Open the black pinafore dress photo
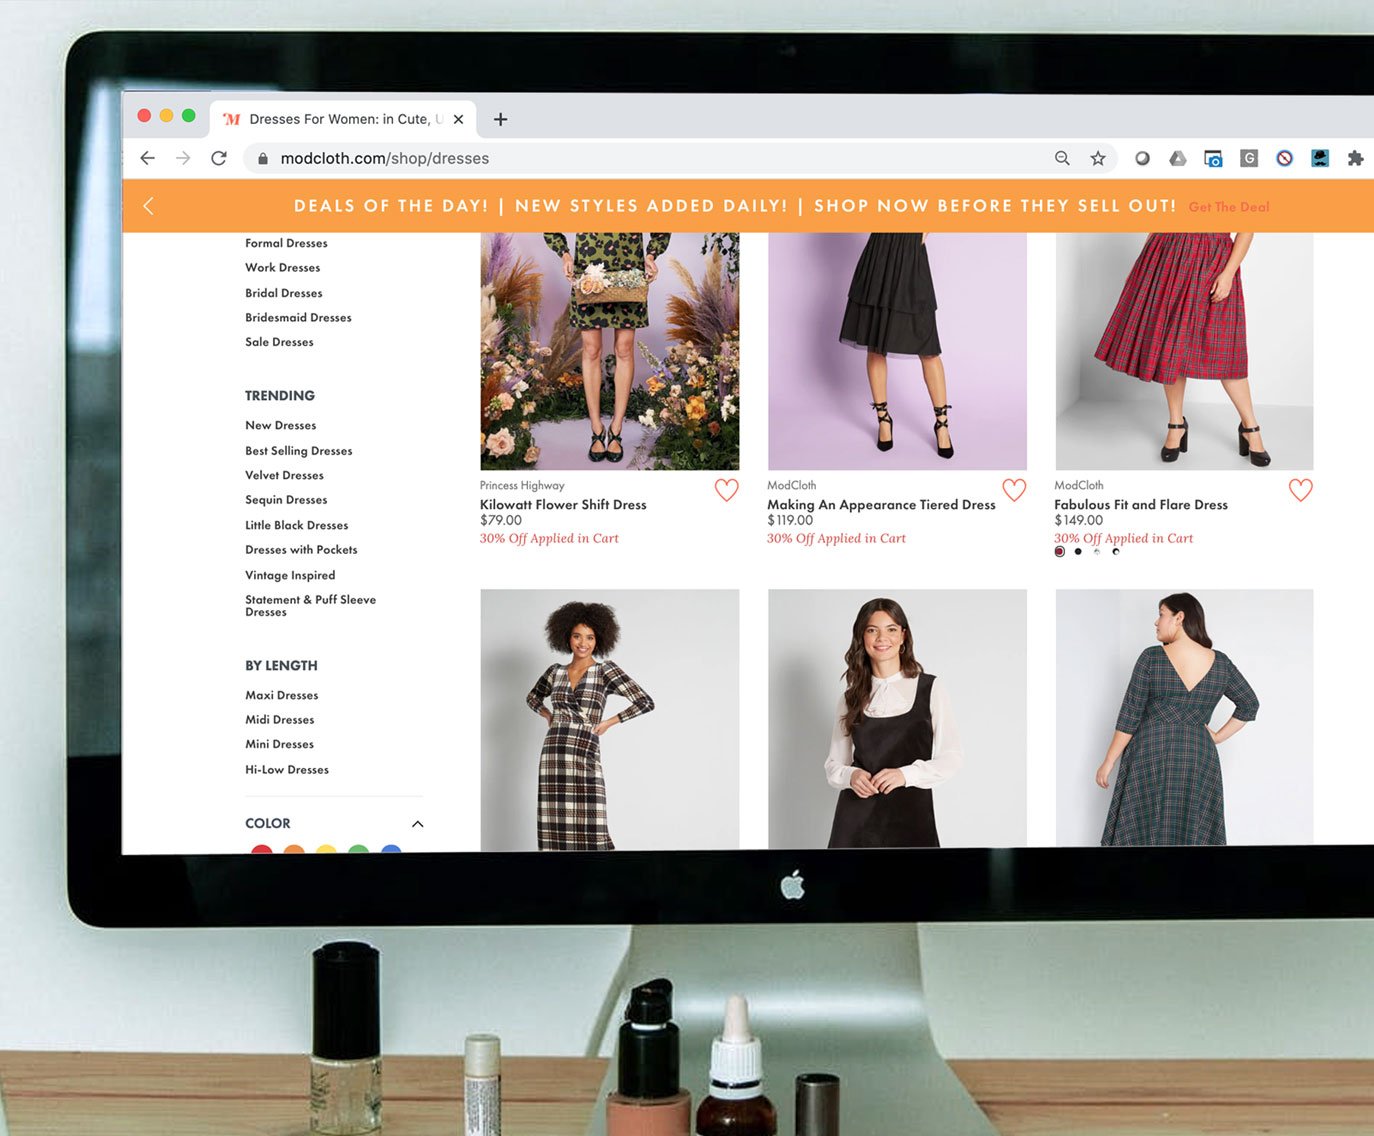Image resolution: width=1374 pixels, height=1136 pixels. click(897, 718)
